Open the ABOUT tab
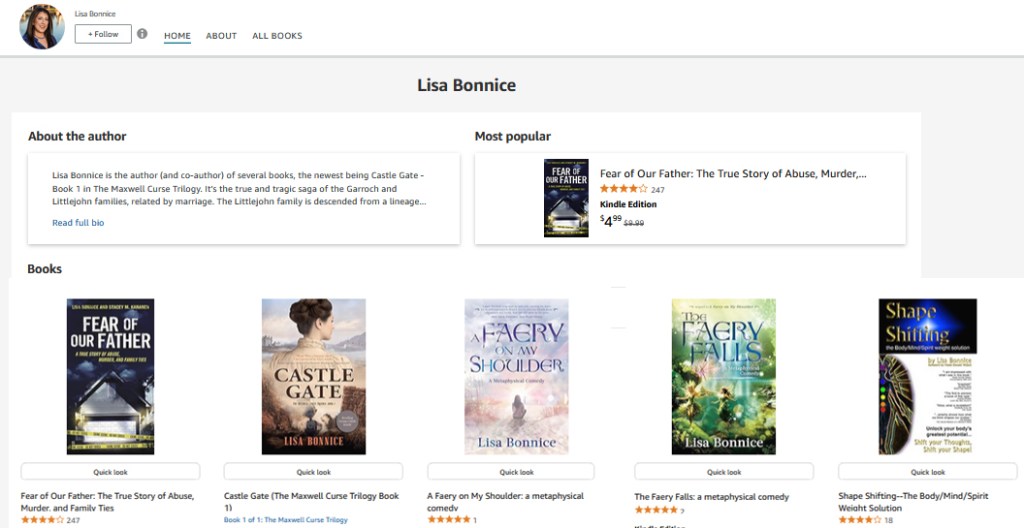Viewport: 1024px width, 528px height. [x=221, y=36]
